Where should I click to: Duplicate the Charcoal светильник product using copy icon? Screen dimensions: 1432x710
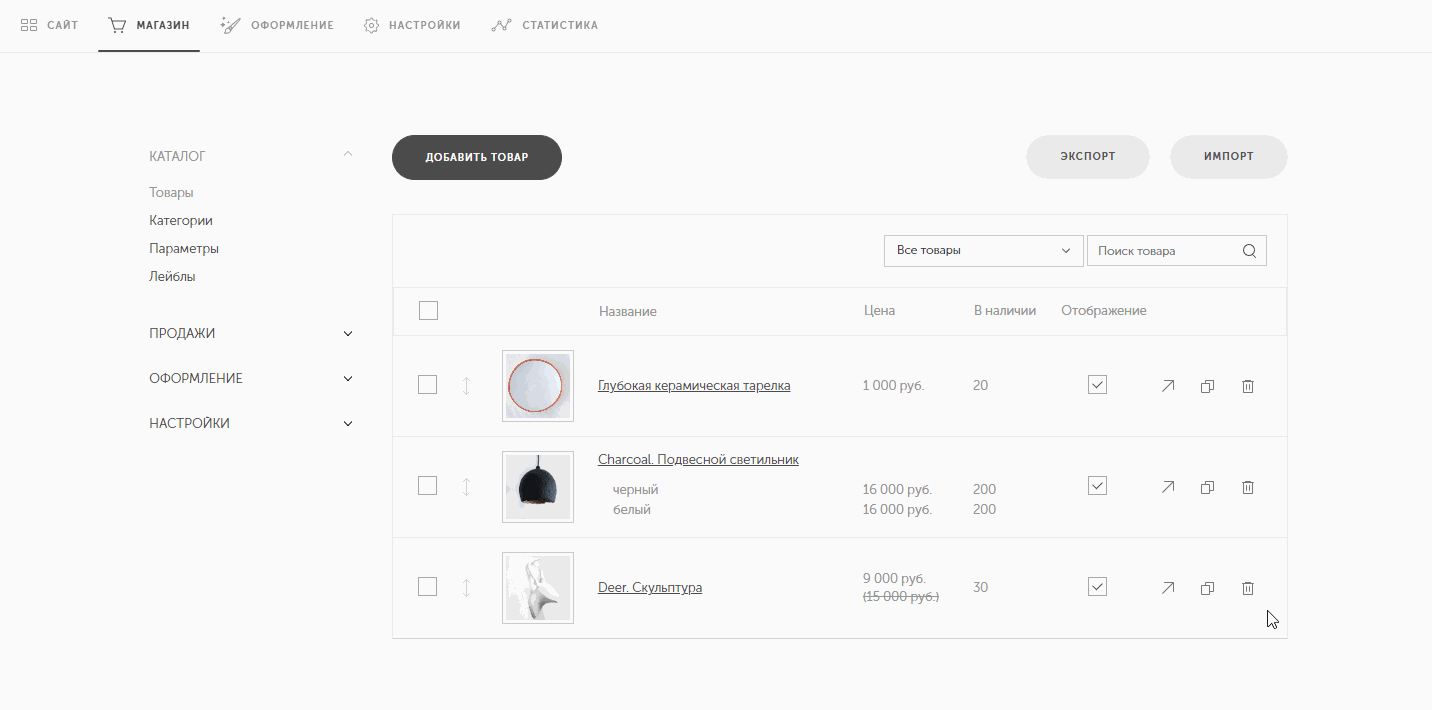point(1207,487)
